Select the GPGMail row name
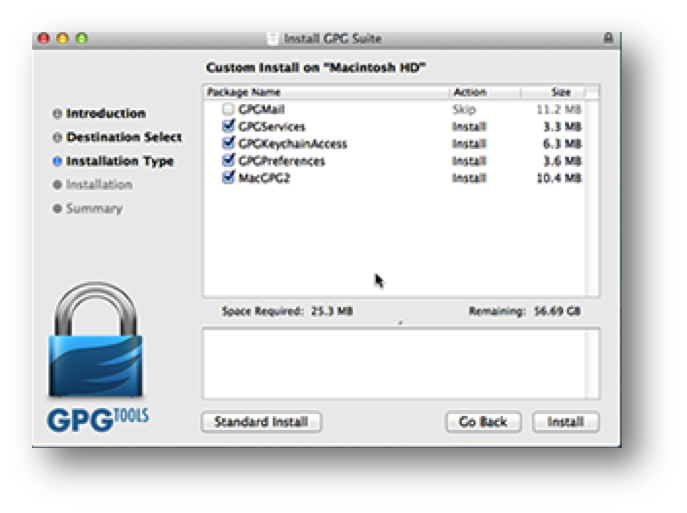Image resolution: width=687 pixels, height=513 pixels. [x=262, y=109]
